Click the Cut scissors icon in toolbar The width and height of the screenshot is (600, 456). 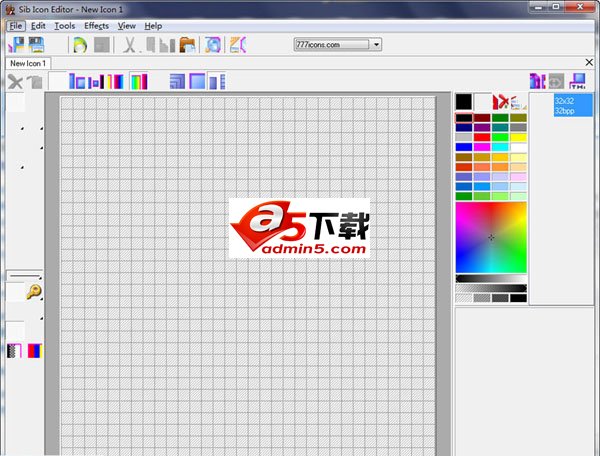pyautogui.click(x=129, y=45)
